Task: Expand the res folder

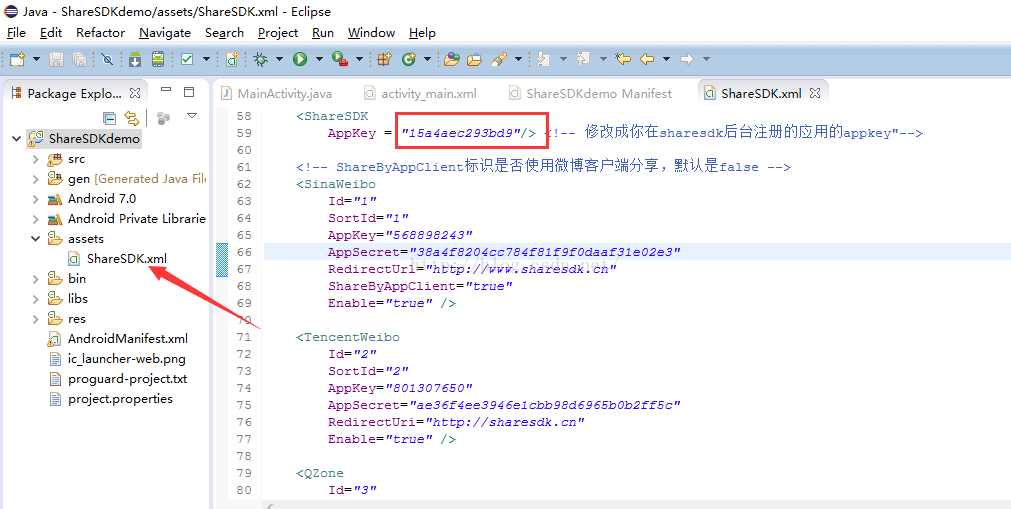Action: [35, 319]
